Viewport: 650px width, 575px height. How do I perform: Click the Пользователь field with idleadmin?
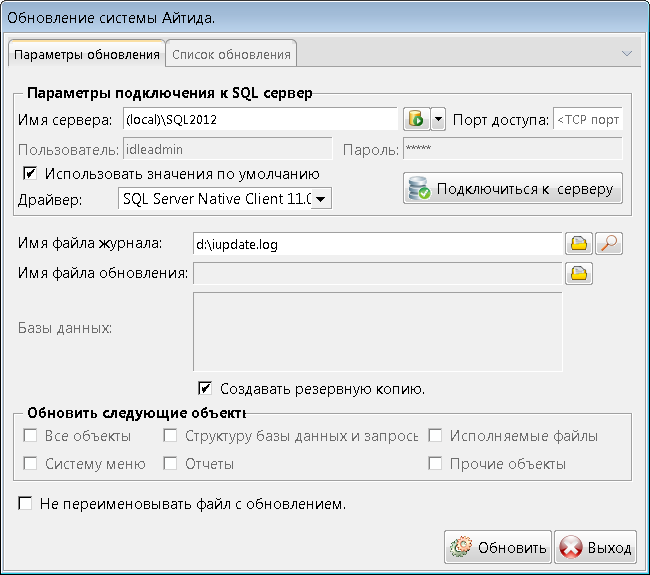228,149
